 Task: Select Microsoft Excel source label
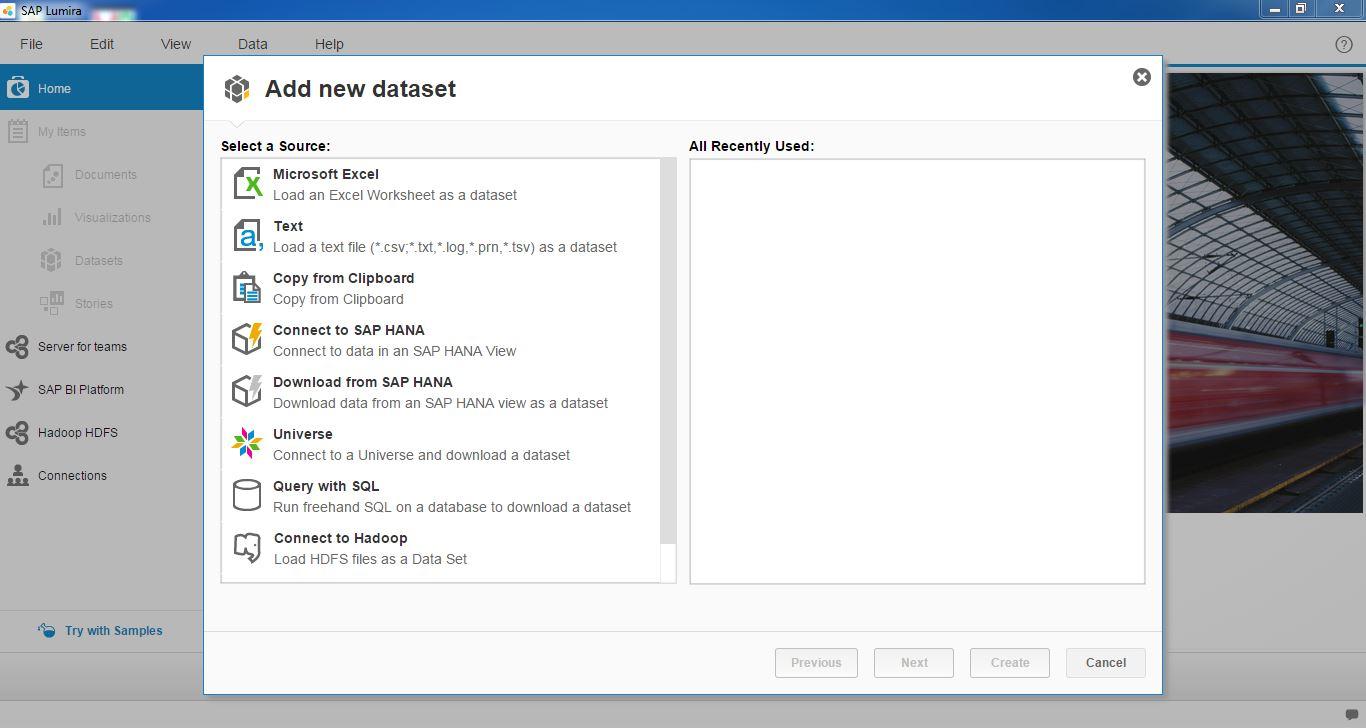(326, 174)
